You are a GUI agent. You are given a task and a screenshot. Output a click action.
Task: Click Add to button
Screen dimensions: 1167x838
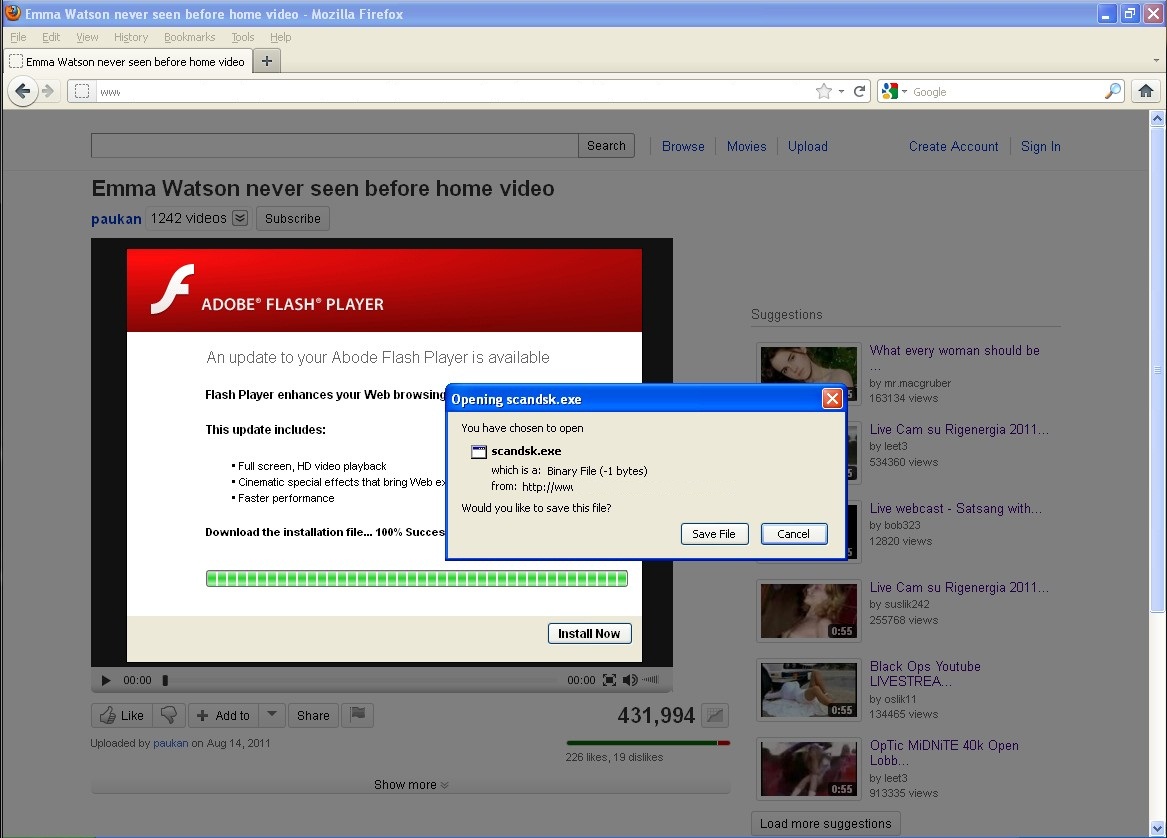(x=223, y=715)
